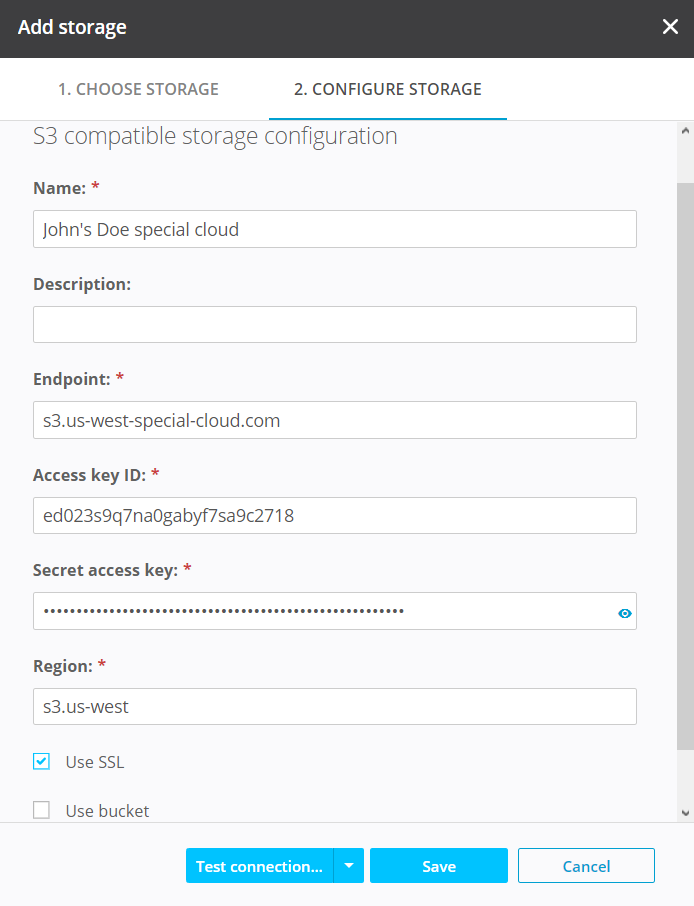Enable the Use bucket checkbox
The image size is (694, 906).
click(x=41, y=810)
